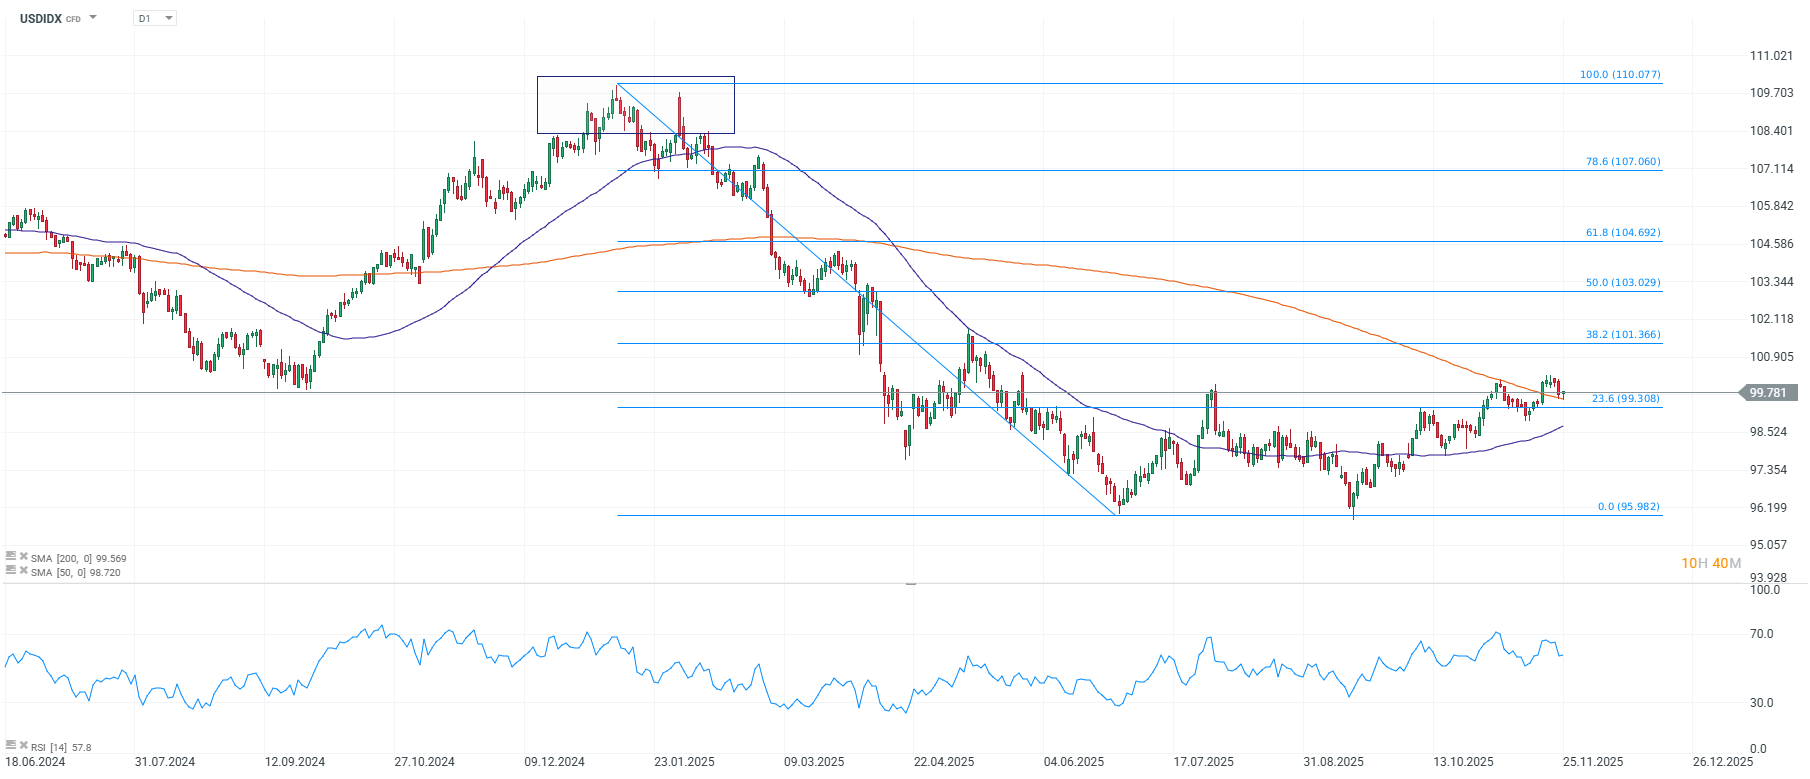The width and height of the screenshot is (1810, 779).
Task: Click the 105.842 price axis label
Action: pyautogui.click(x=1771, y=206)
